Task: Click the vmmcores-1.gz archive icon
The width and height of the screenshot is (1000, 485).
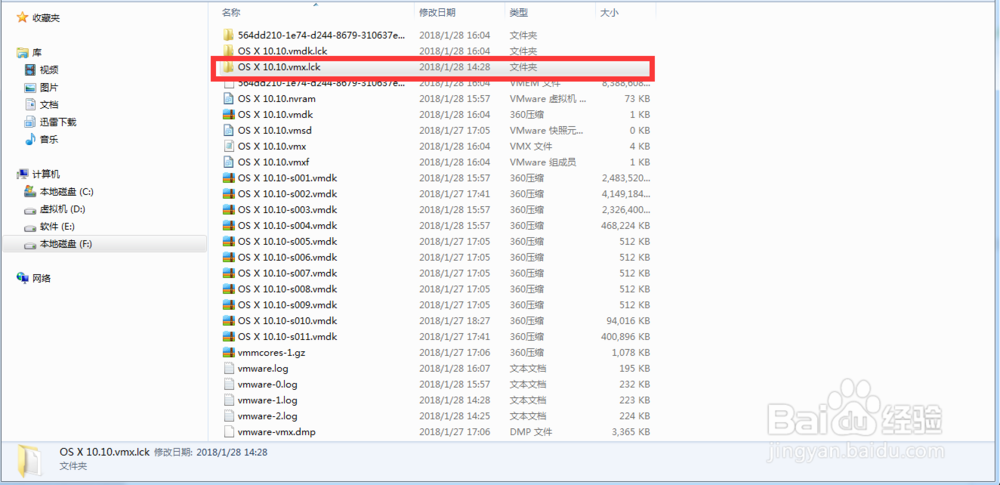Action: click(228, 352)
